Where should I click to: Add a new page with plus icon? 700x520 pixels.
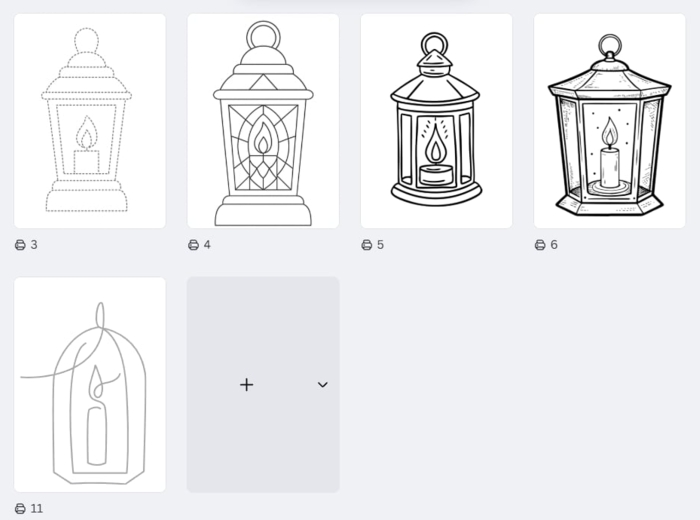pyautogui.click(x=246, y=385)
